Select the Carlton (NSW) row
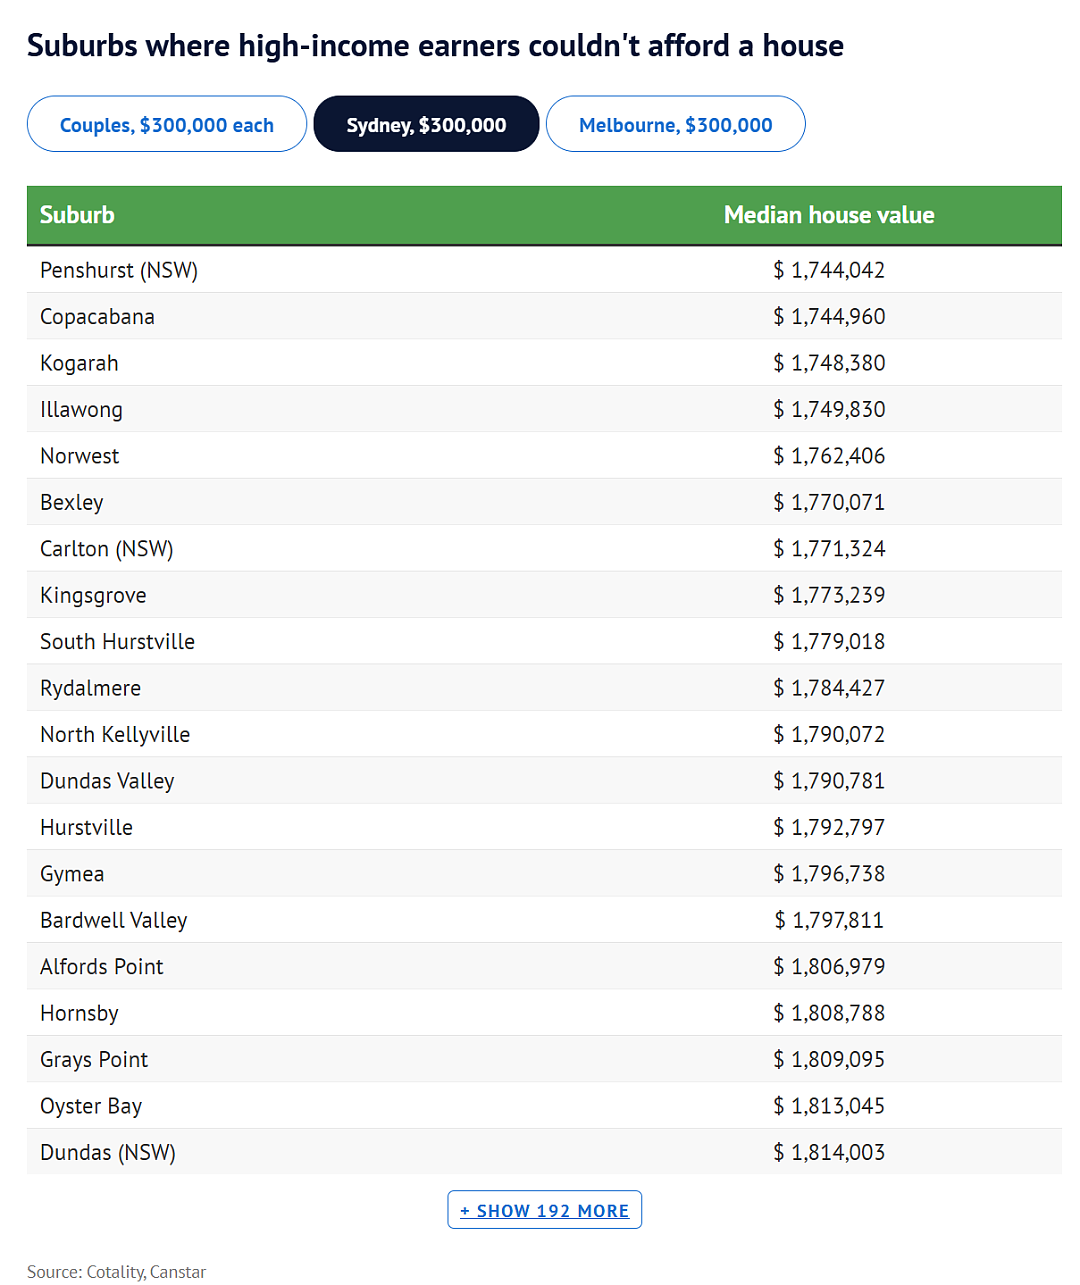 (544, 548)
